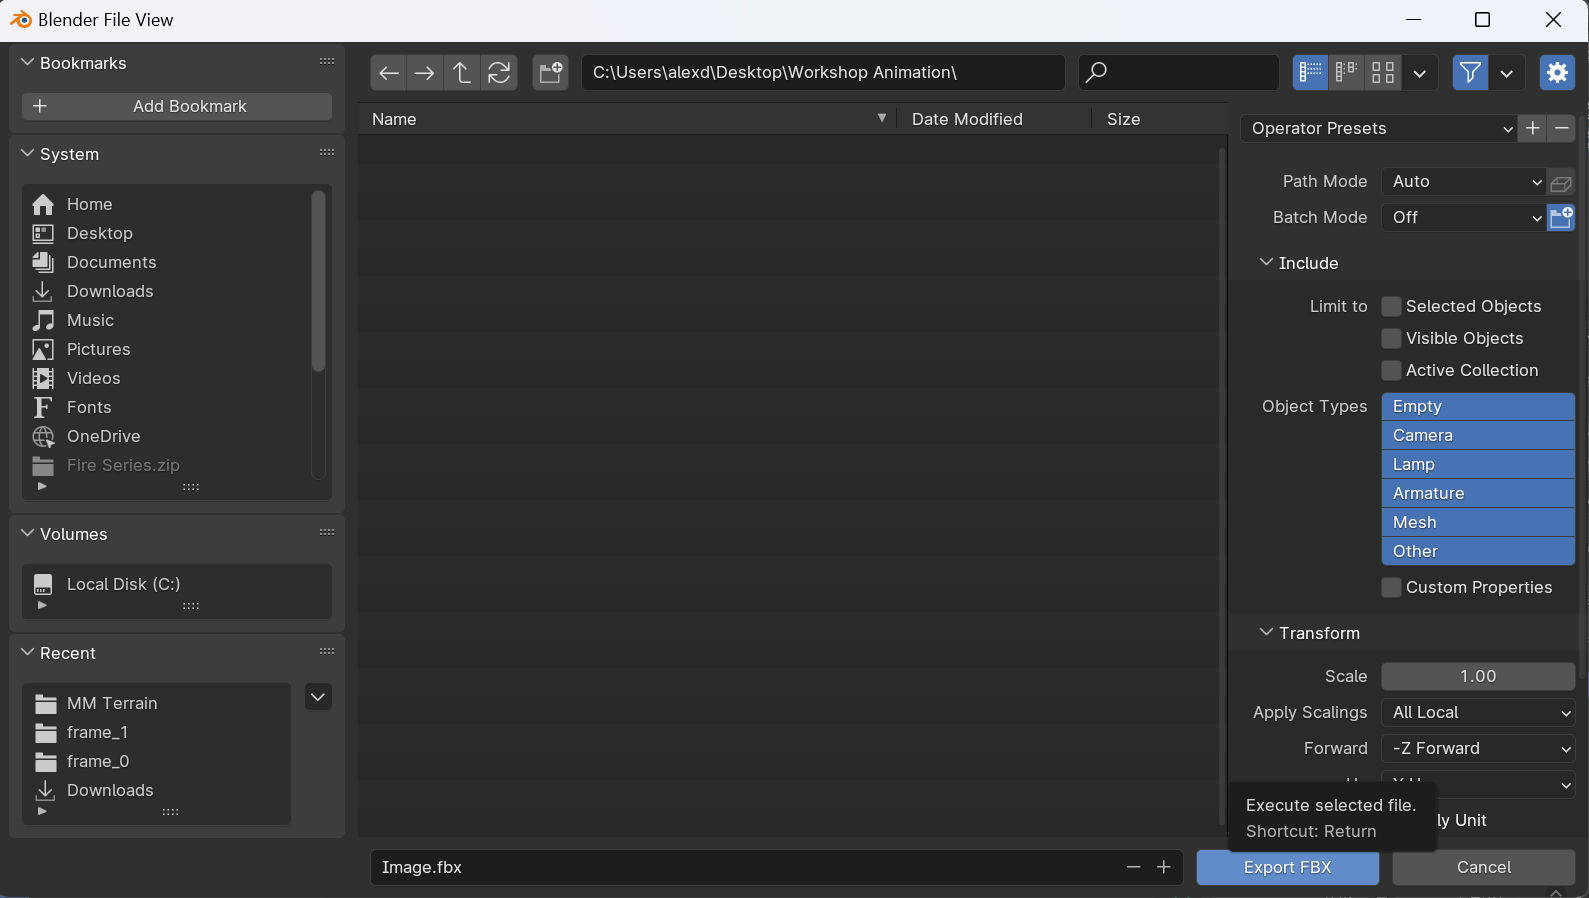Enable Selected Objects checkbox
1589x898 pixels.
[x=1391, y=306]
